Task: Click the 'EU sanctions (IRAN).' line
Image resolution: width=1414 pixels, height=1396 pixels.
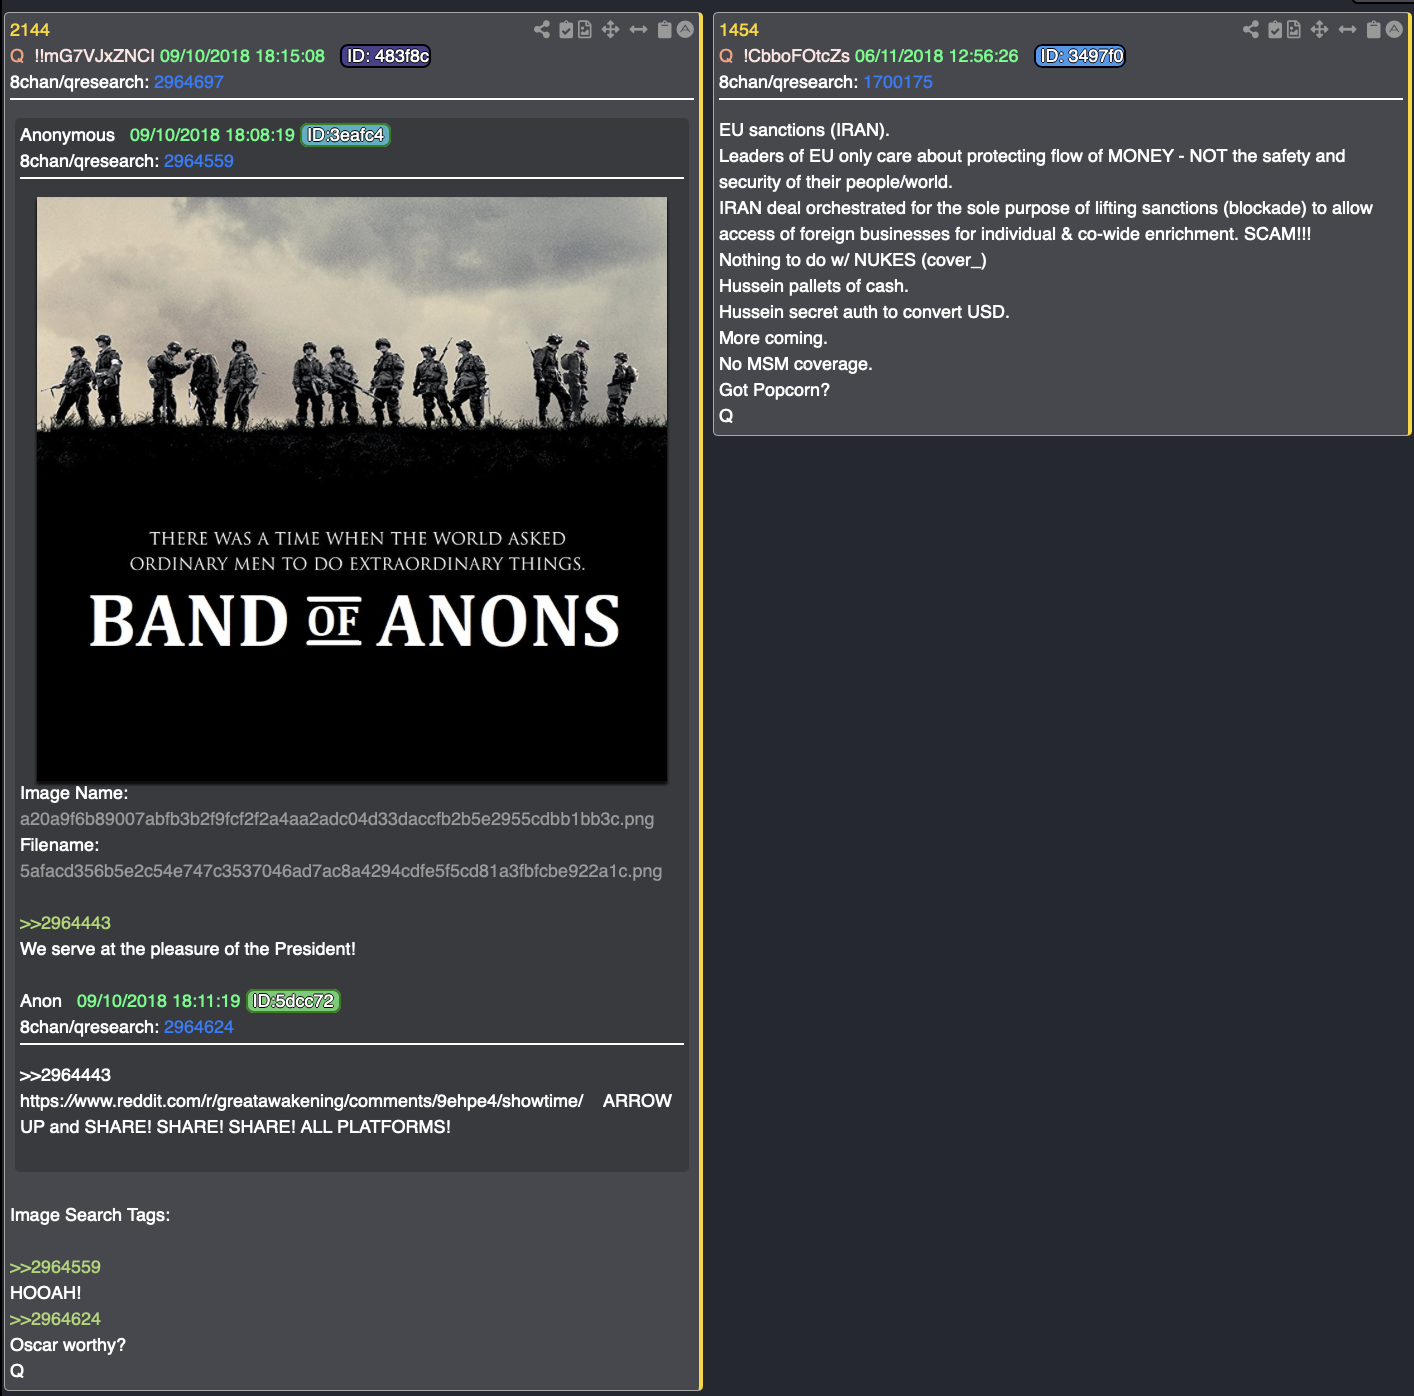Action: [x=804, y=130]
